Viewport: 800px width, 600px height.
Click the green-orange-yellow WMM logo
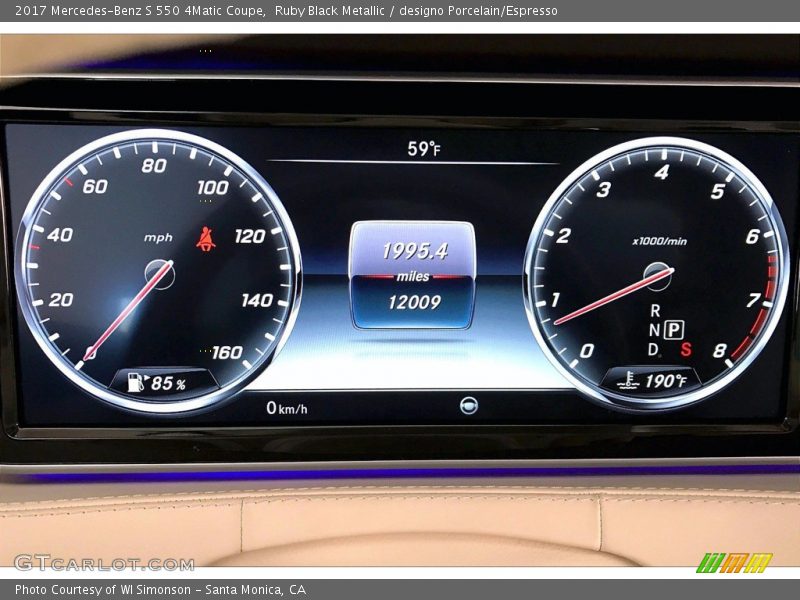(735, 563)
